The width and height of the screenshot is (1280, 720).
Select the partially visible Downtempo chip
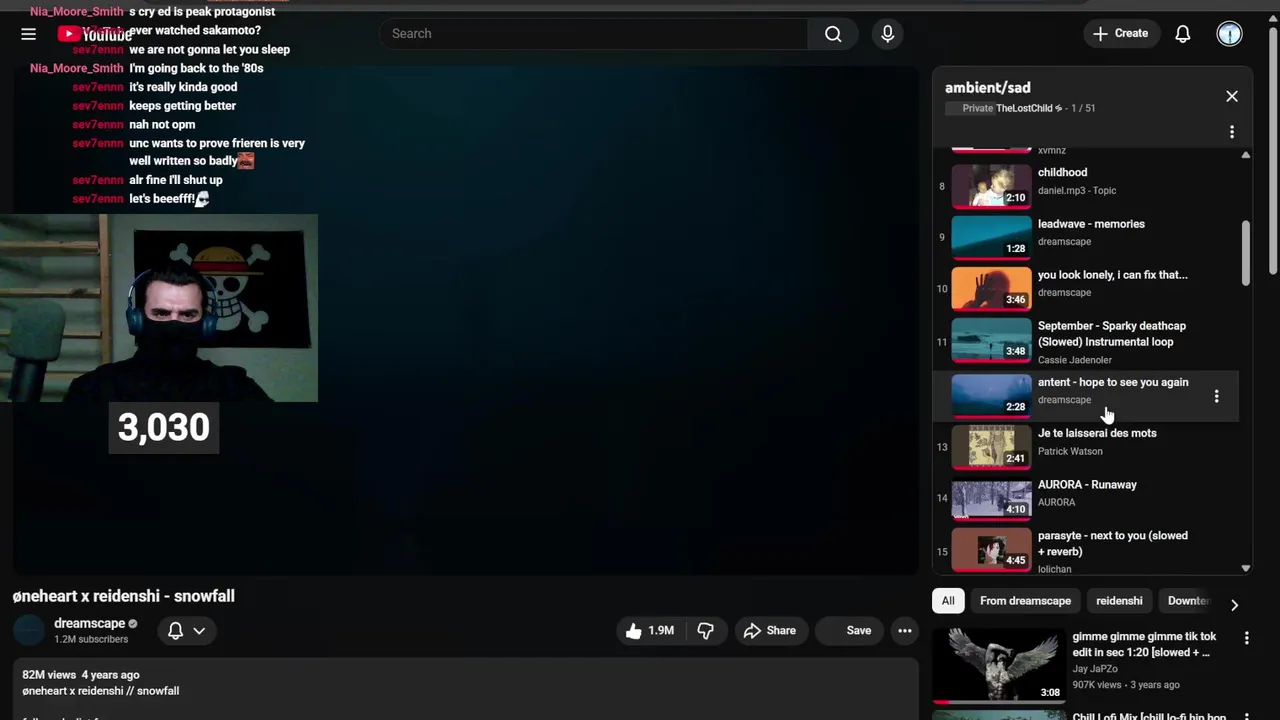pos(1187,601)
